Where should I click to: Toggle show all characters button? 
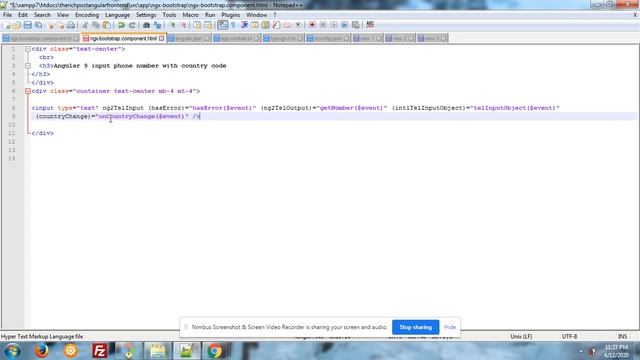pyautogui.click(x=233, y=25)
